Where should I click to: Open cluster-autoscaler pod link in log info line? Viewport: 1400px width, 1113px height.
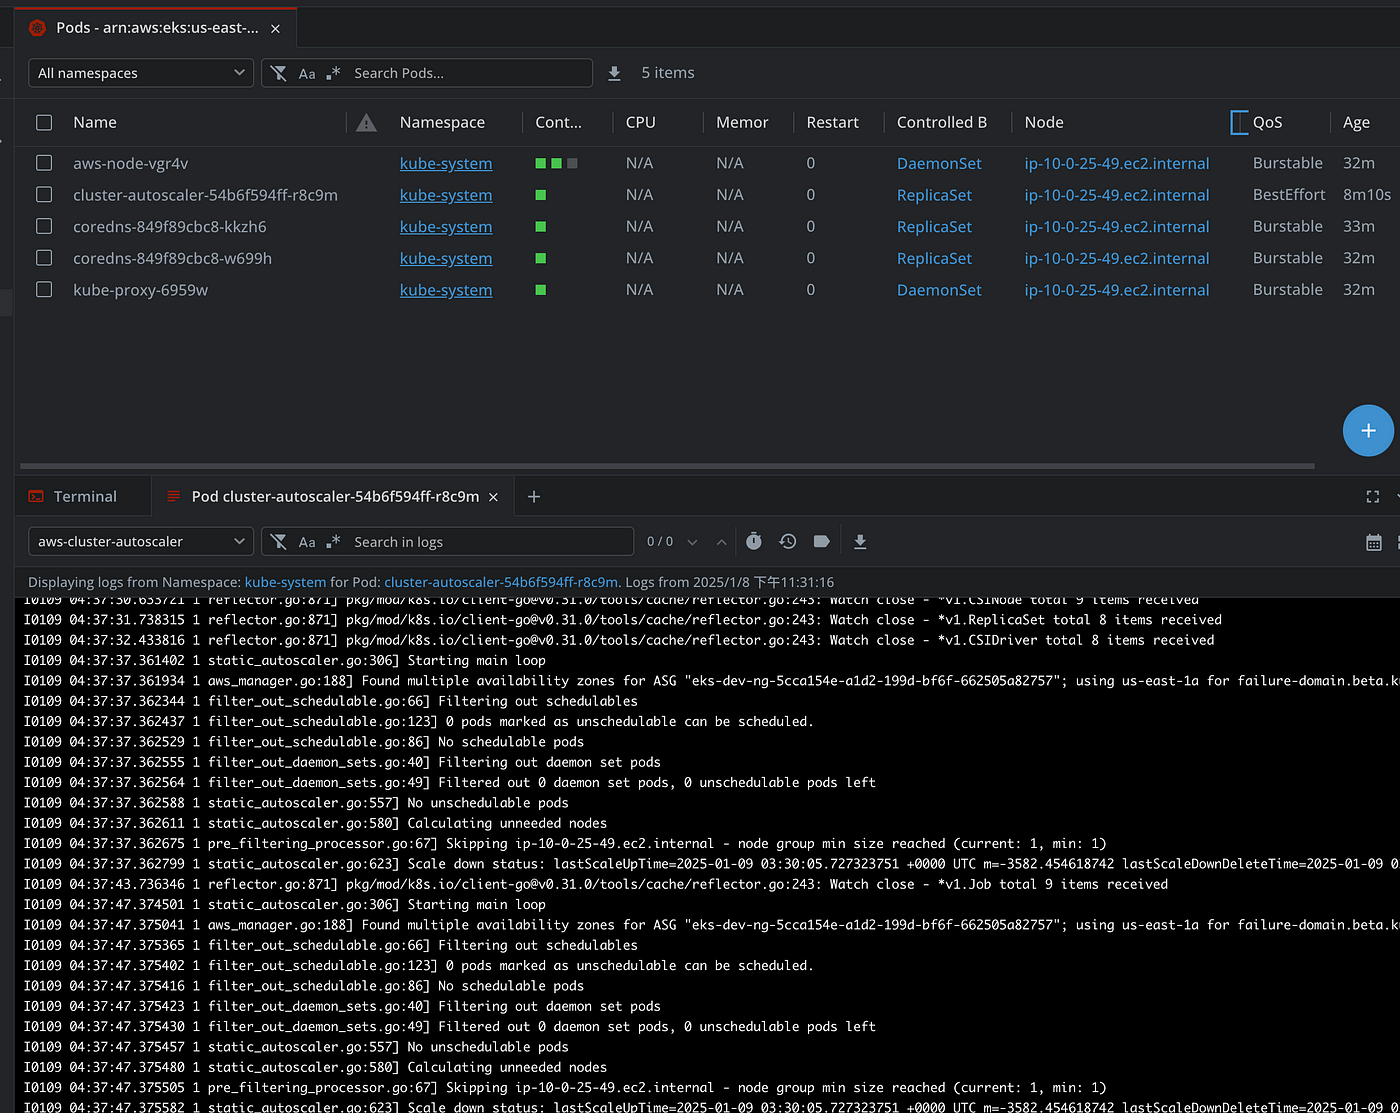(501, 582)
